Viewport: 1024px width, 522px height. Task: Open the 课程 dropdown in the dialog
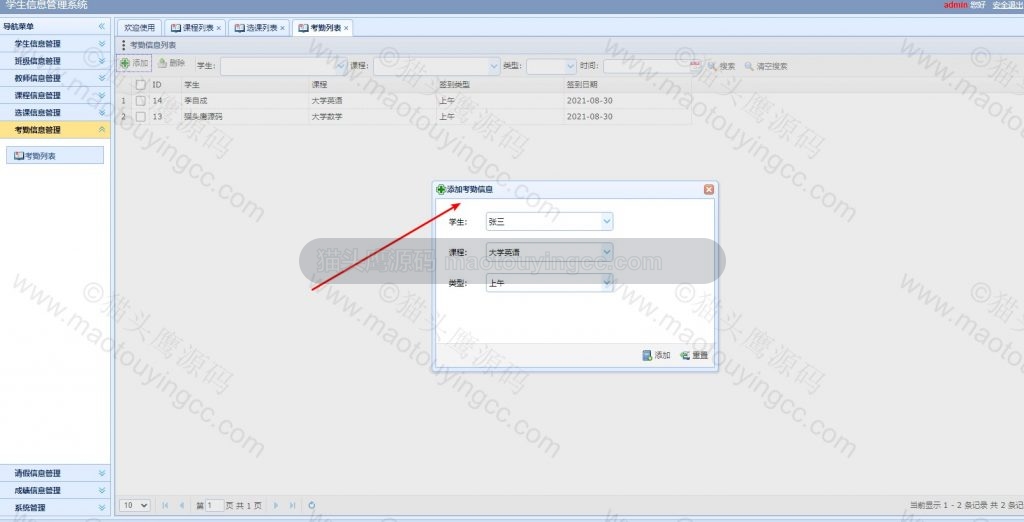click(607, 252)
